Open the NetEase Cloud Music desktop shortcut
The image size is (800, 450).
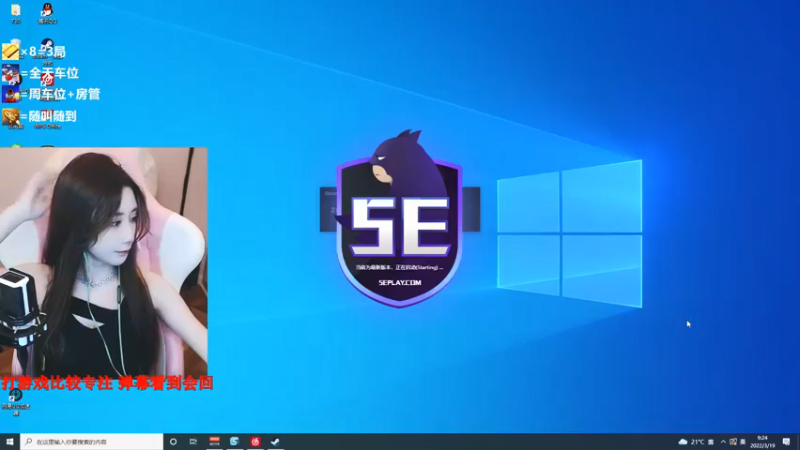pyautogui.click(x=47, y=82)
